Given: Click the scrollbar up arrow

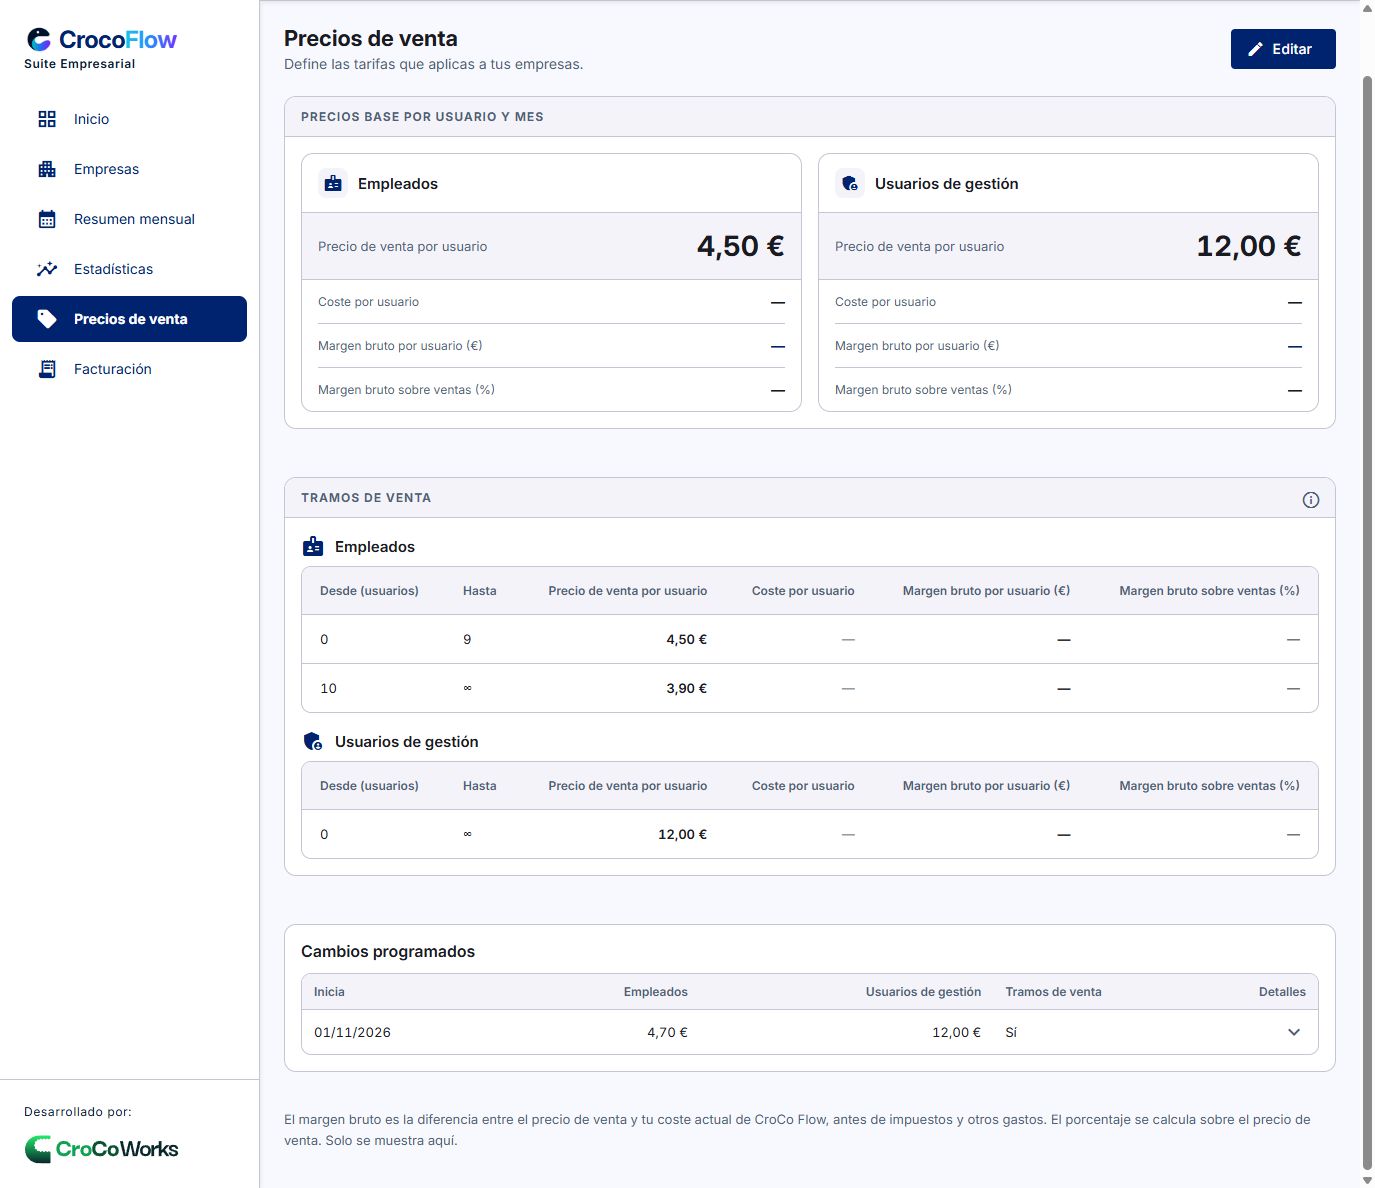Looking at the screenshot, I should tap(1367, 7).
